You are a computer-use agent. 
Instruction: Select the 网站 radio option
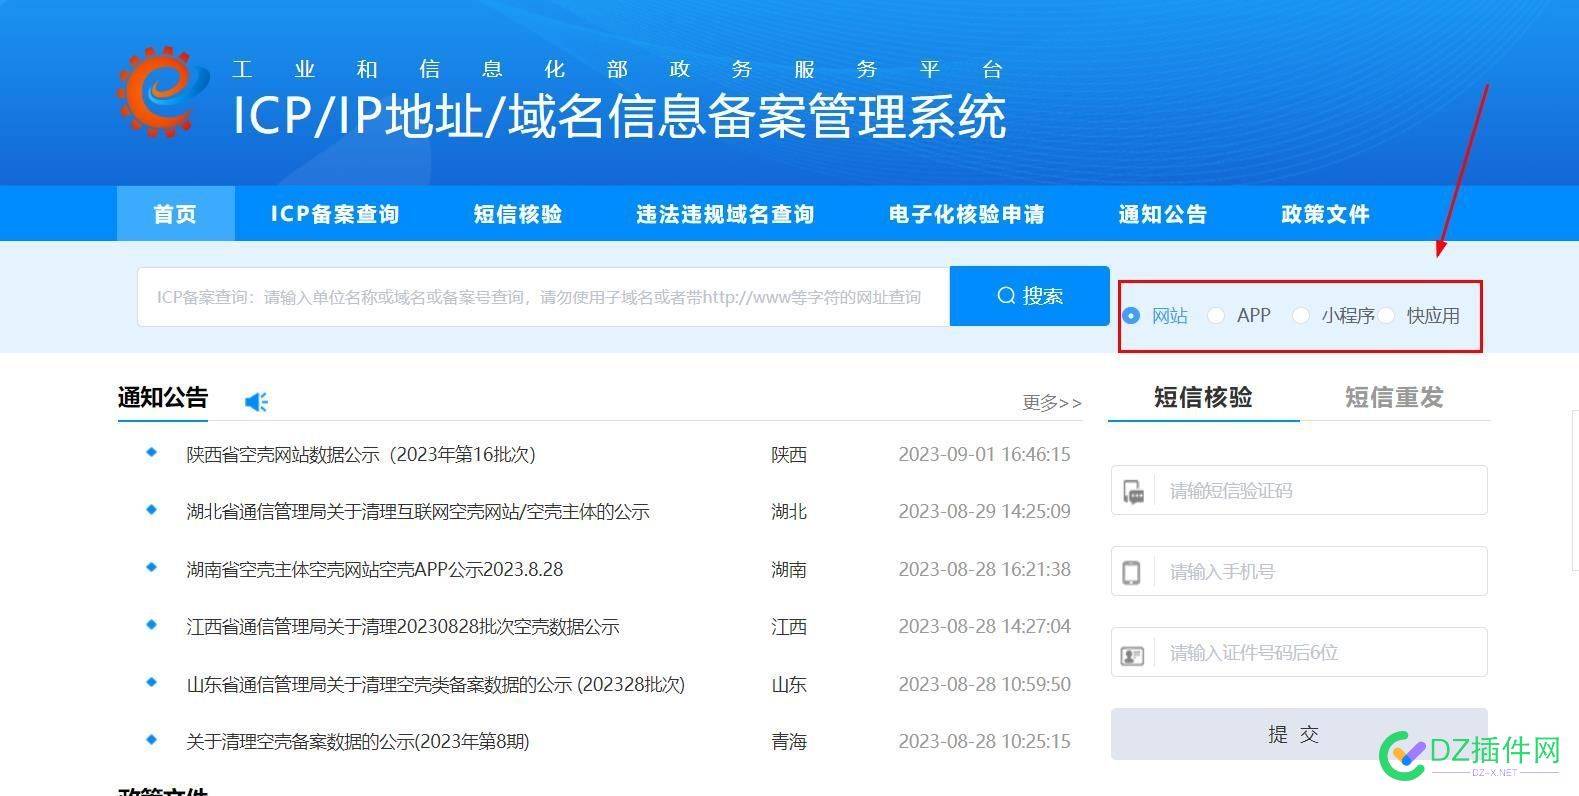(x=1131, y=315)
